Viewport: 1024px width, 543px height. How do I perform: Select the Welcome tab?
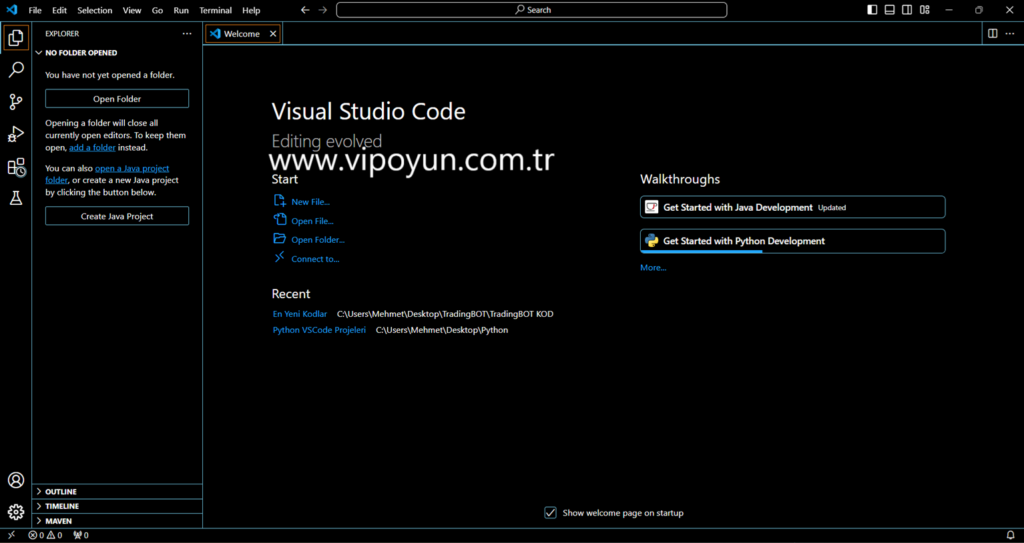[x=242, y=34]
